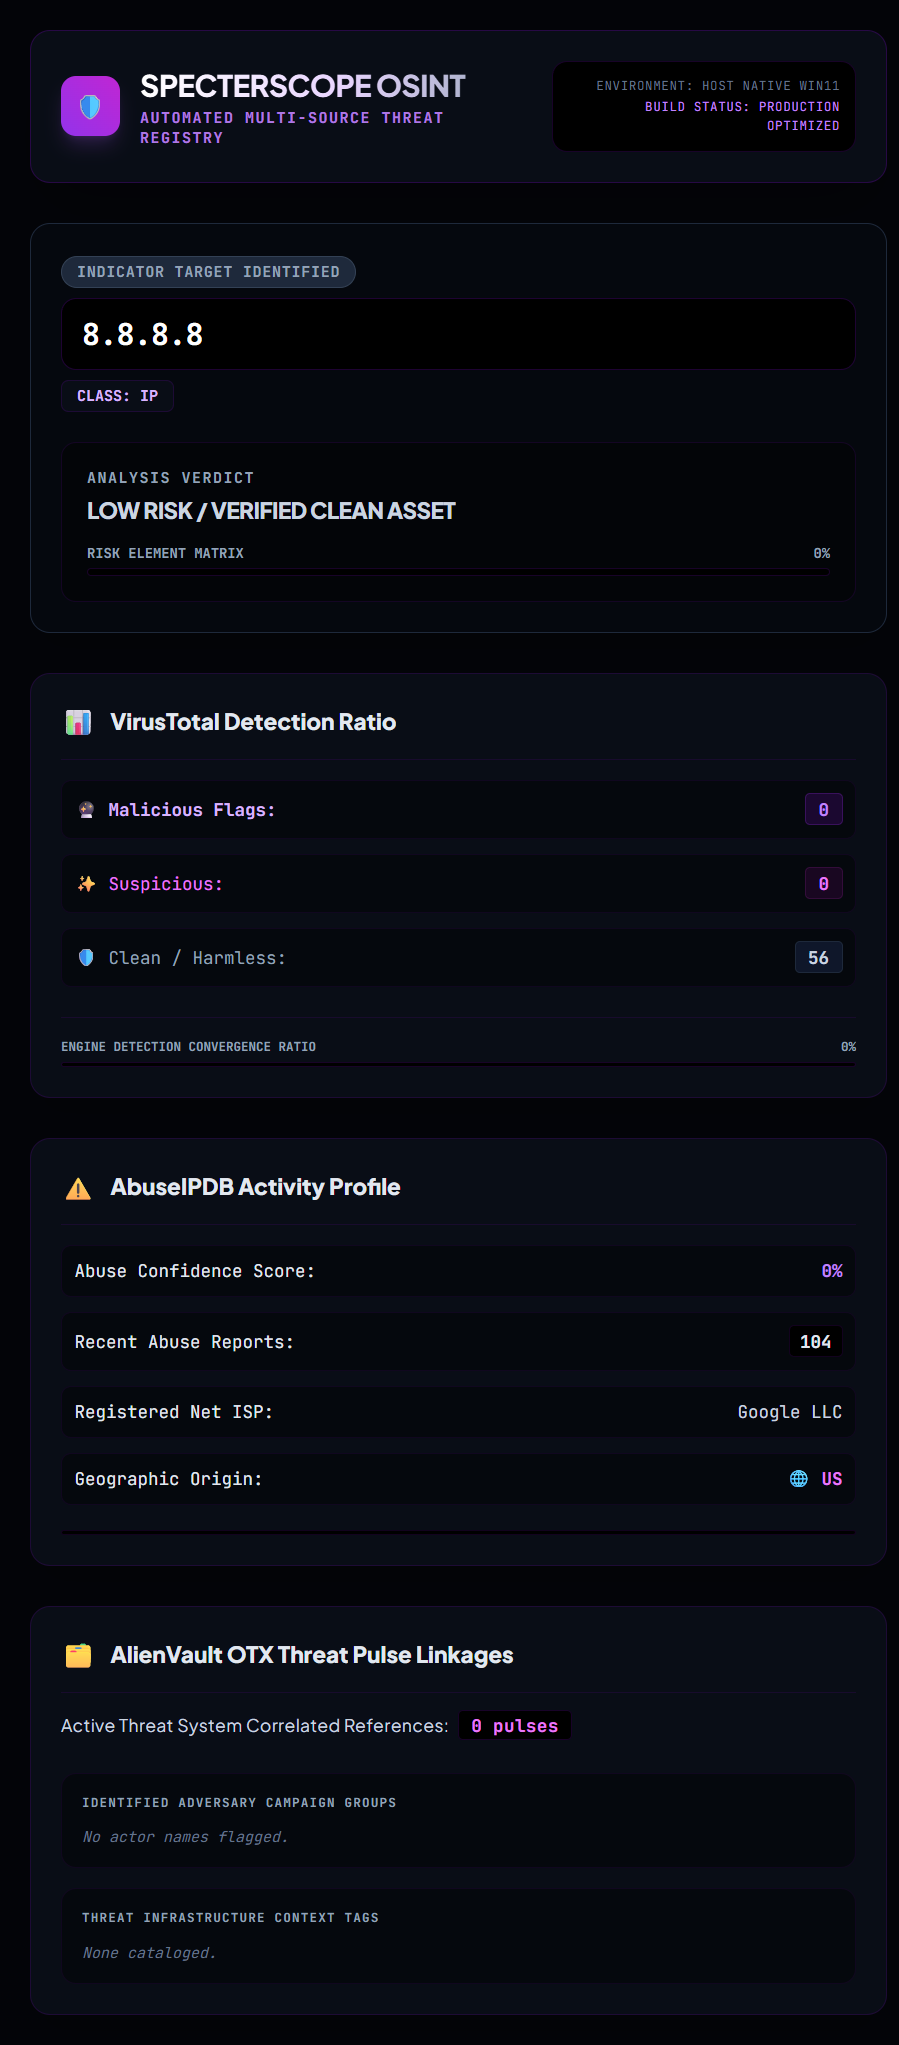
Task: Click the INDICATOR TARGET IDENTIFIED pill
Action: pos(208,272)
